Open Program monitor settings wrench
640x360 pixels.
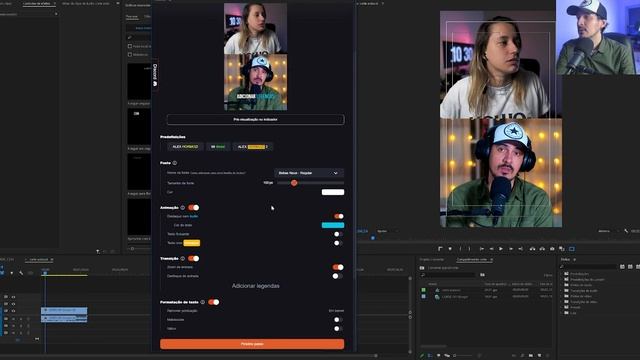(626, 231)
